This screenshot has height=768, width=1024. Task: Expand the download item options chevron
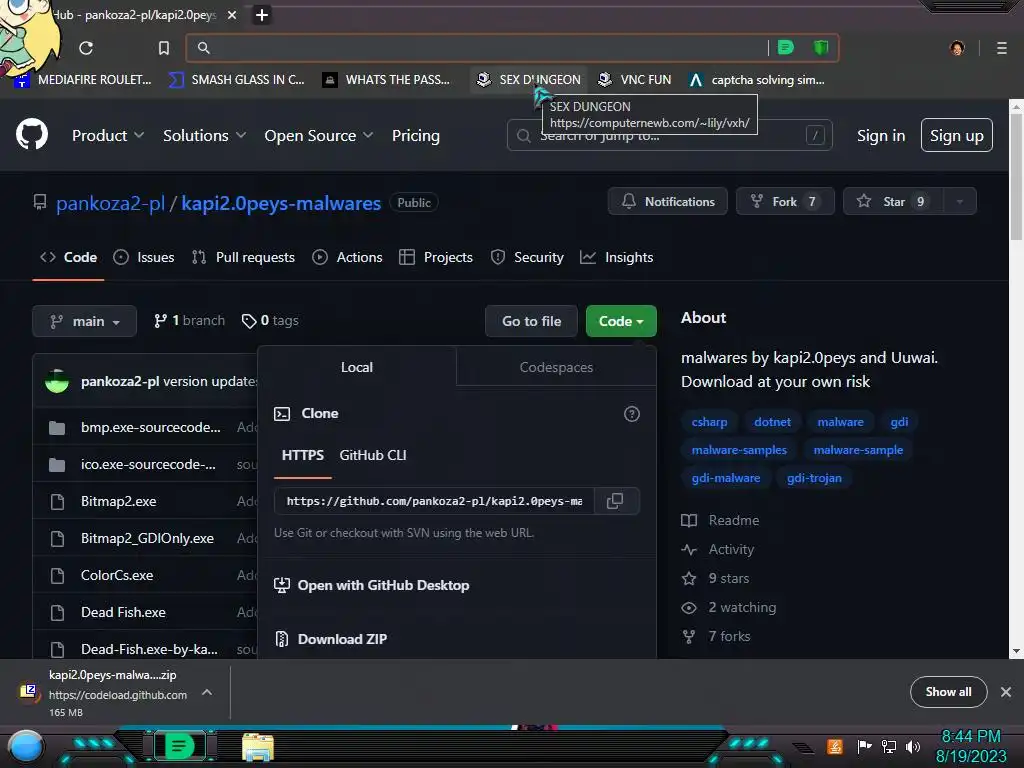pos(206,692)
